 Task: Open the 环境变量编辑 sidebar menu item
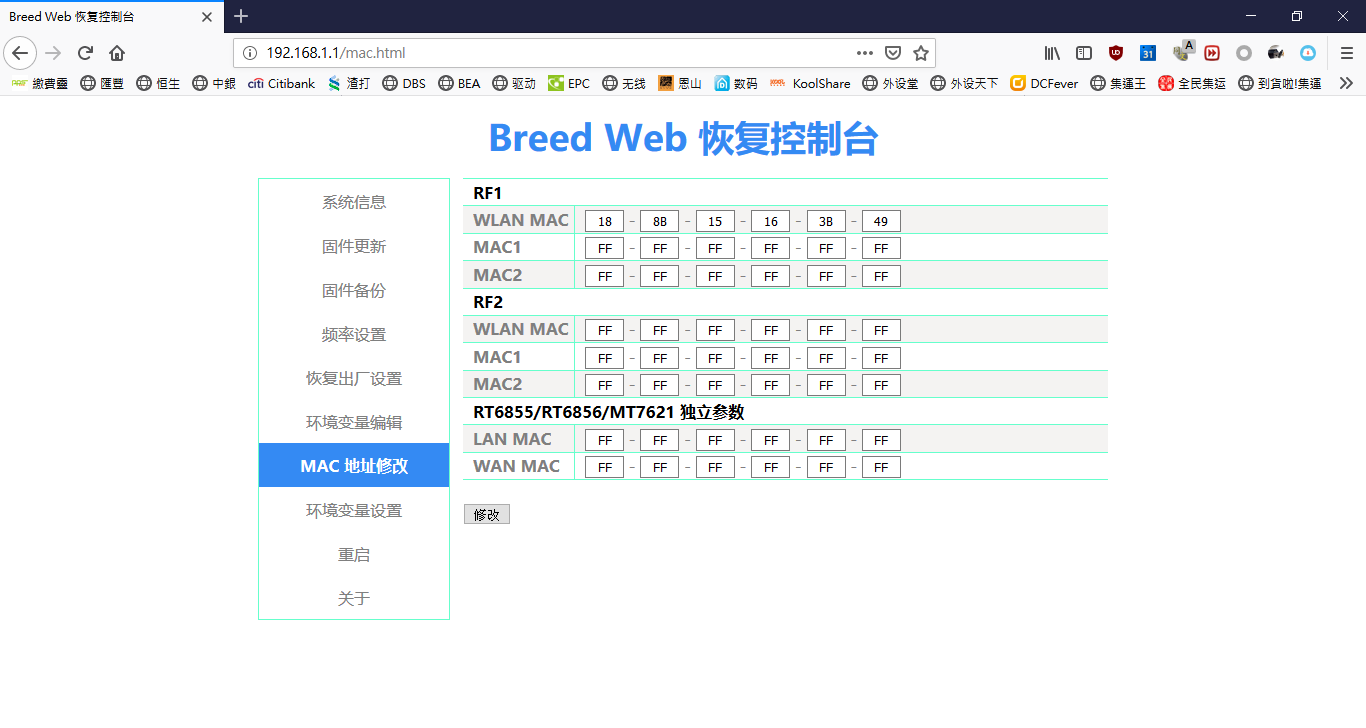tap(354, 422)
